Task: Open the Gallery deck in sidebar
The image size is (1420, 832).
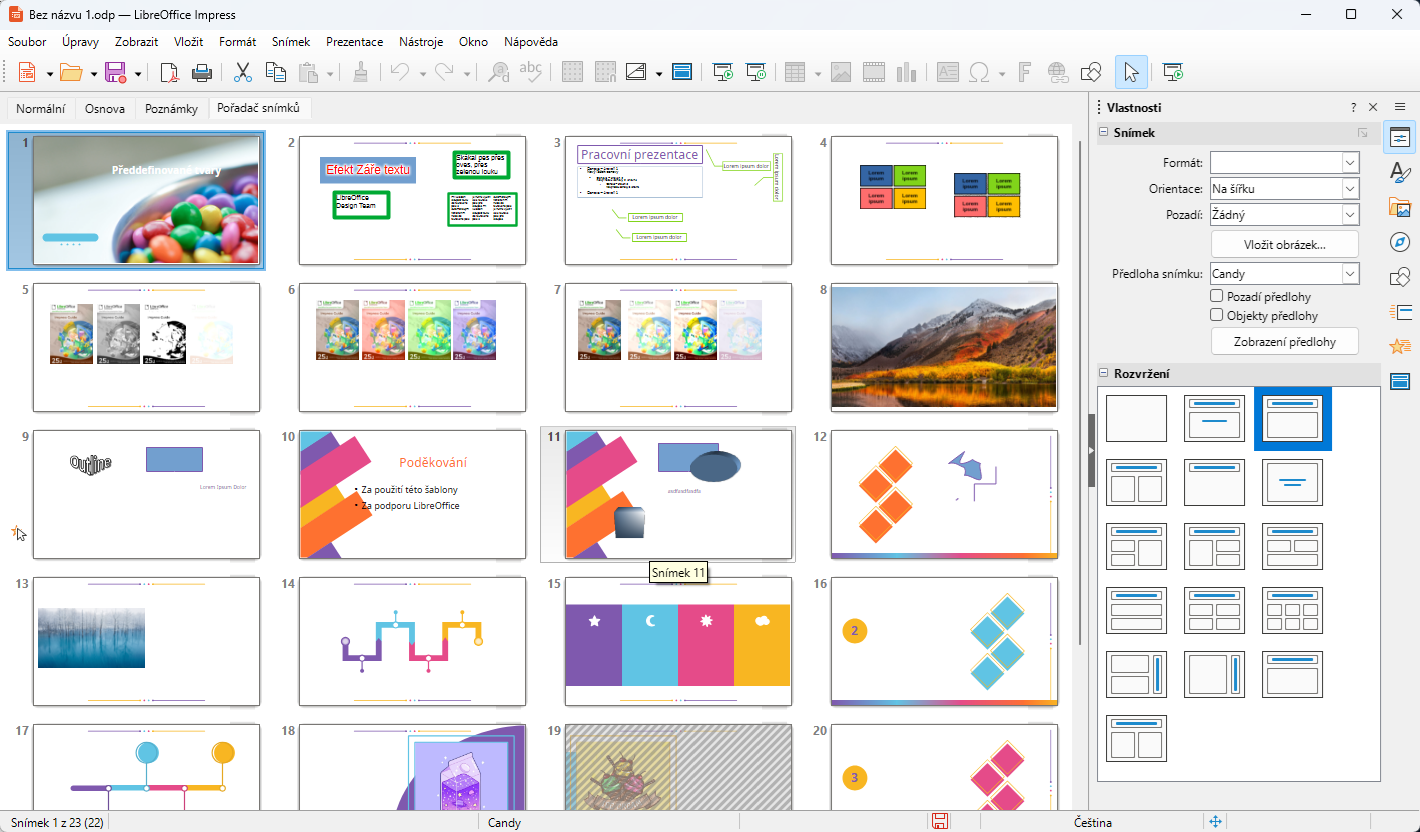Action: [x=1400, y=207]
